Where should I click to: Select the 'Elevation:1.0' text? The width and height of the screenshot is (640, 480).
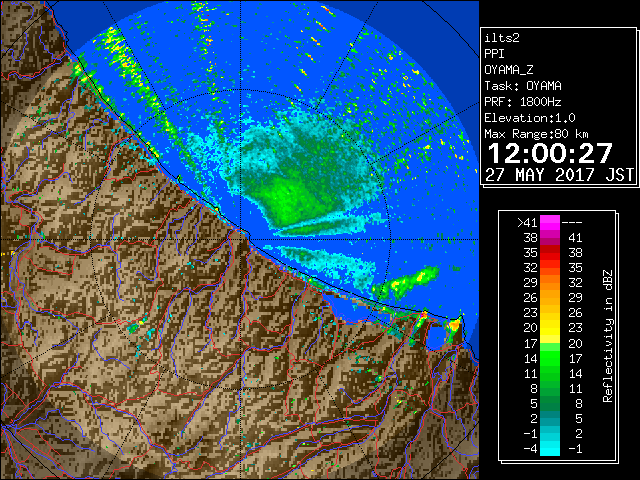(530, 118)
